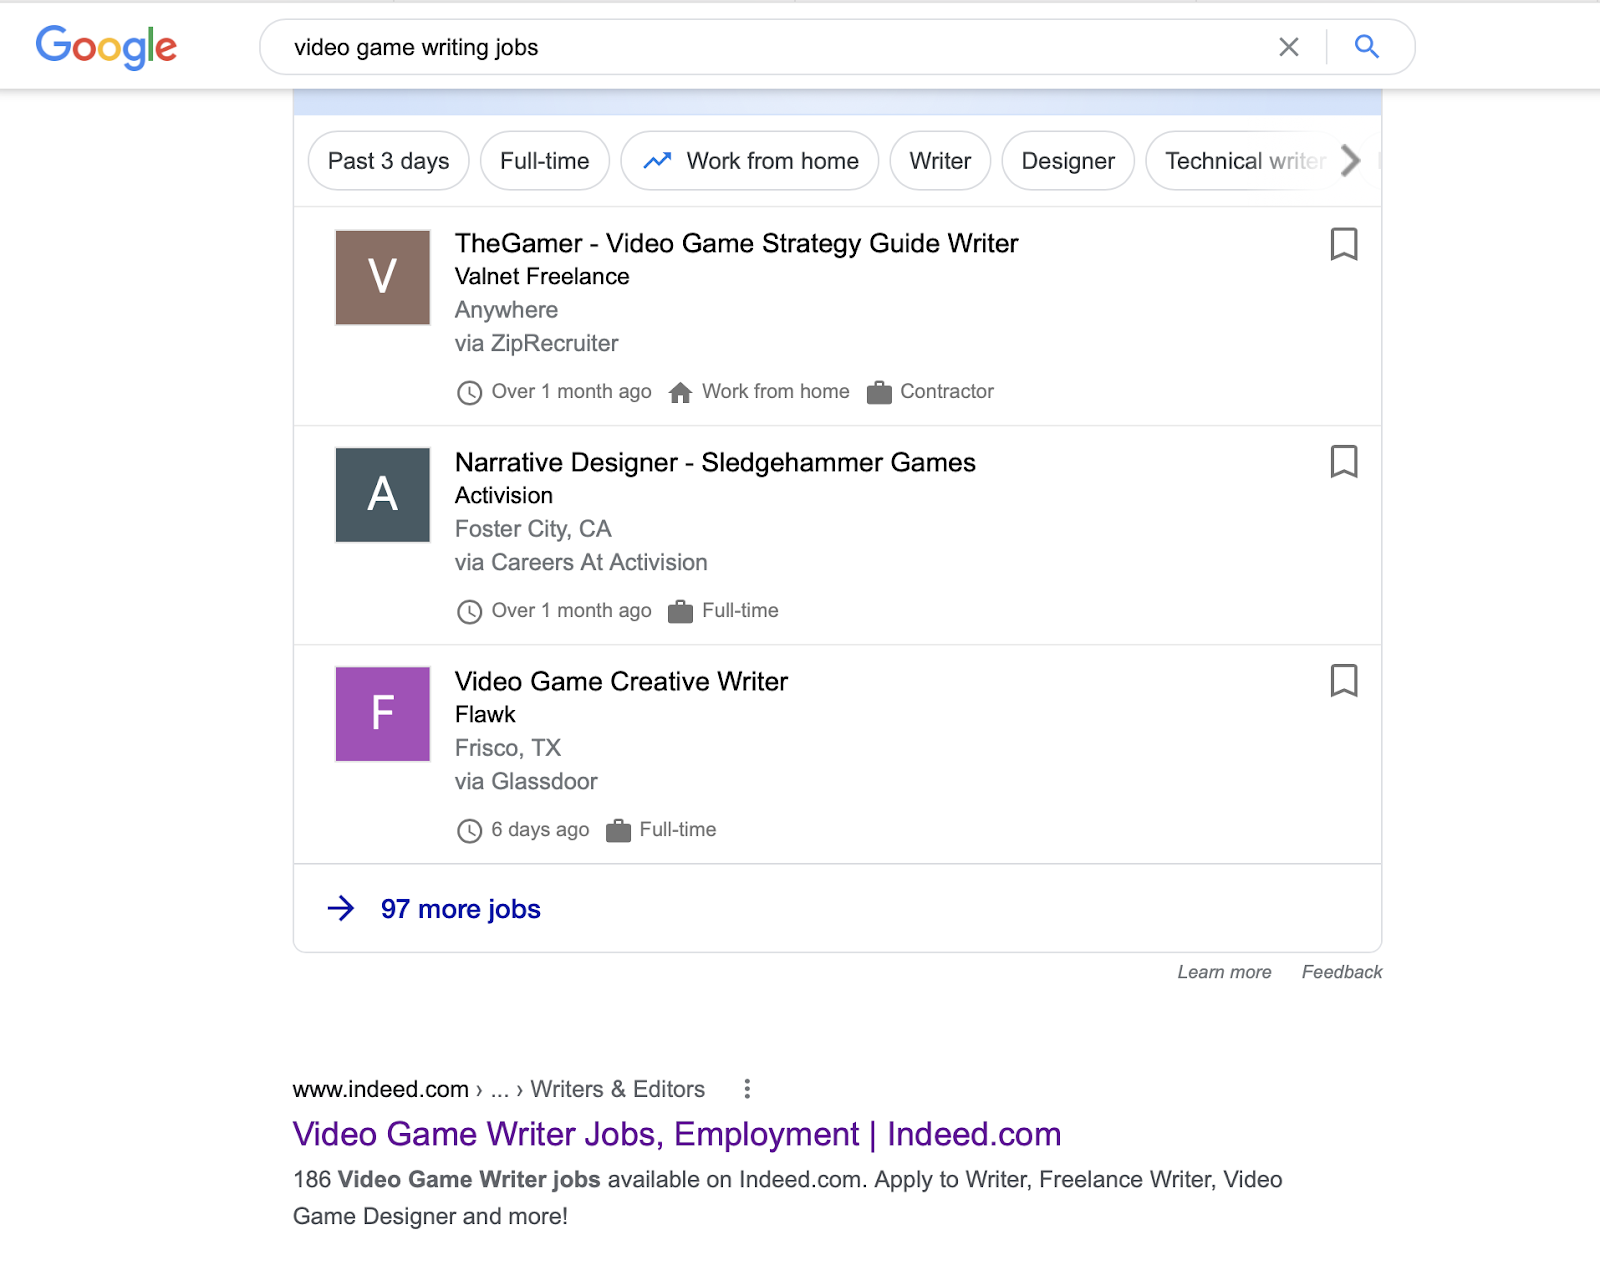
Task: Open the three-dot menu for the Indeed result
Action: point(747,1089)
